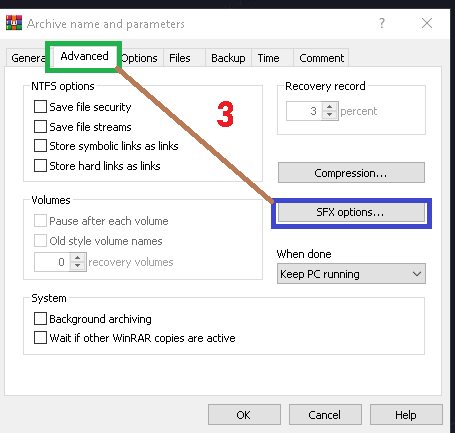Expand the When done dropdown
The width and height of the screenshot is (455, 433).
[x=351, y=274]
